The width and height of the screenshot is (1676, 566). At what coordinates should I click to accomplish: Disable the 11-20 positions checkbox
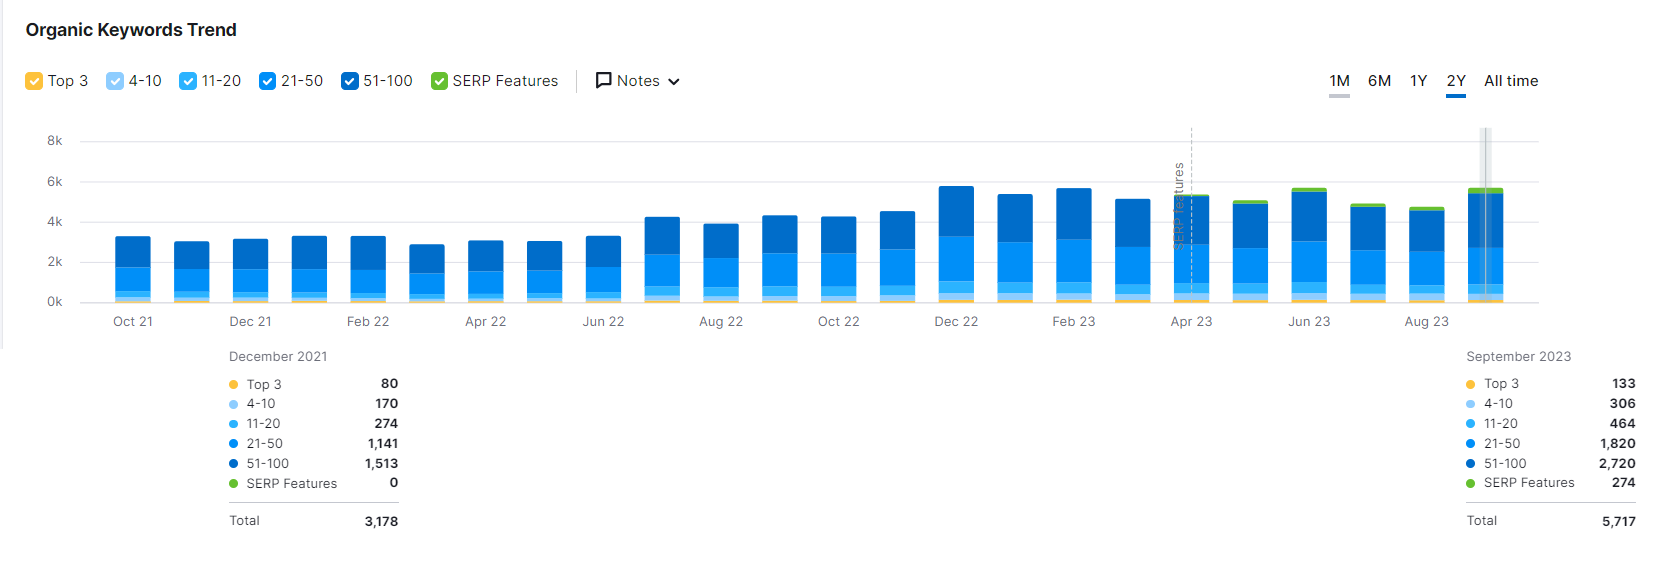point(188,81)
